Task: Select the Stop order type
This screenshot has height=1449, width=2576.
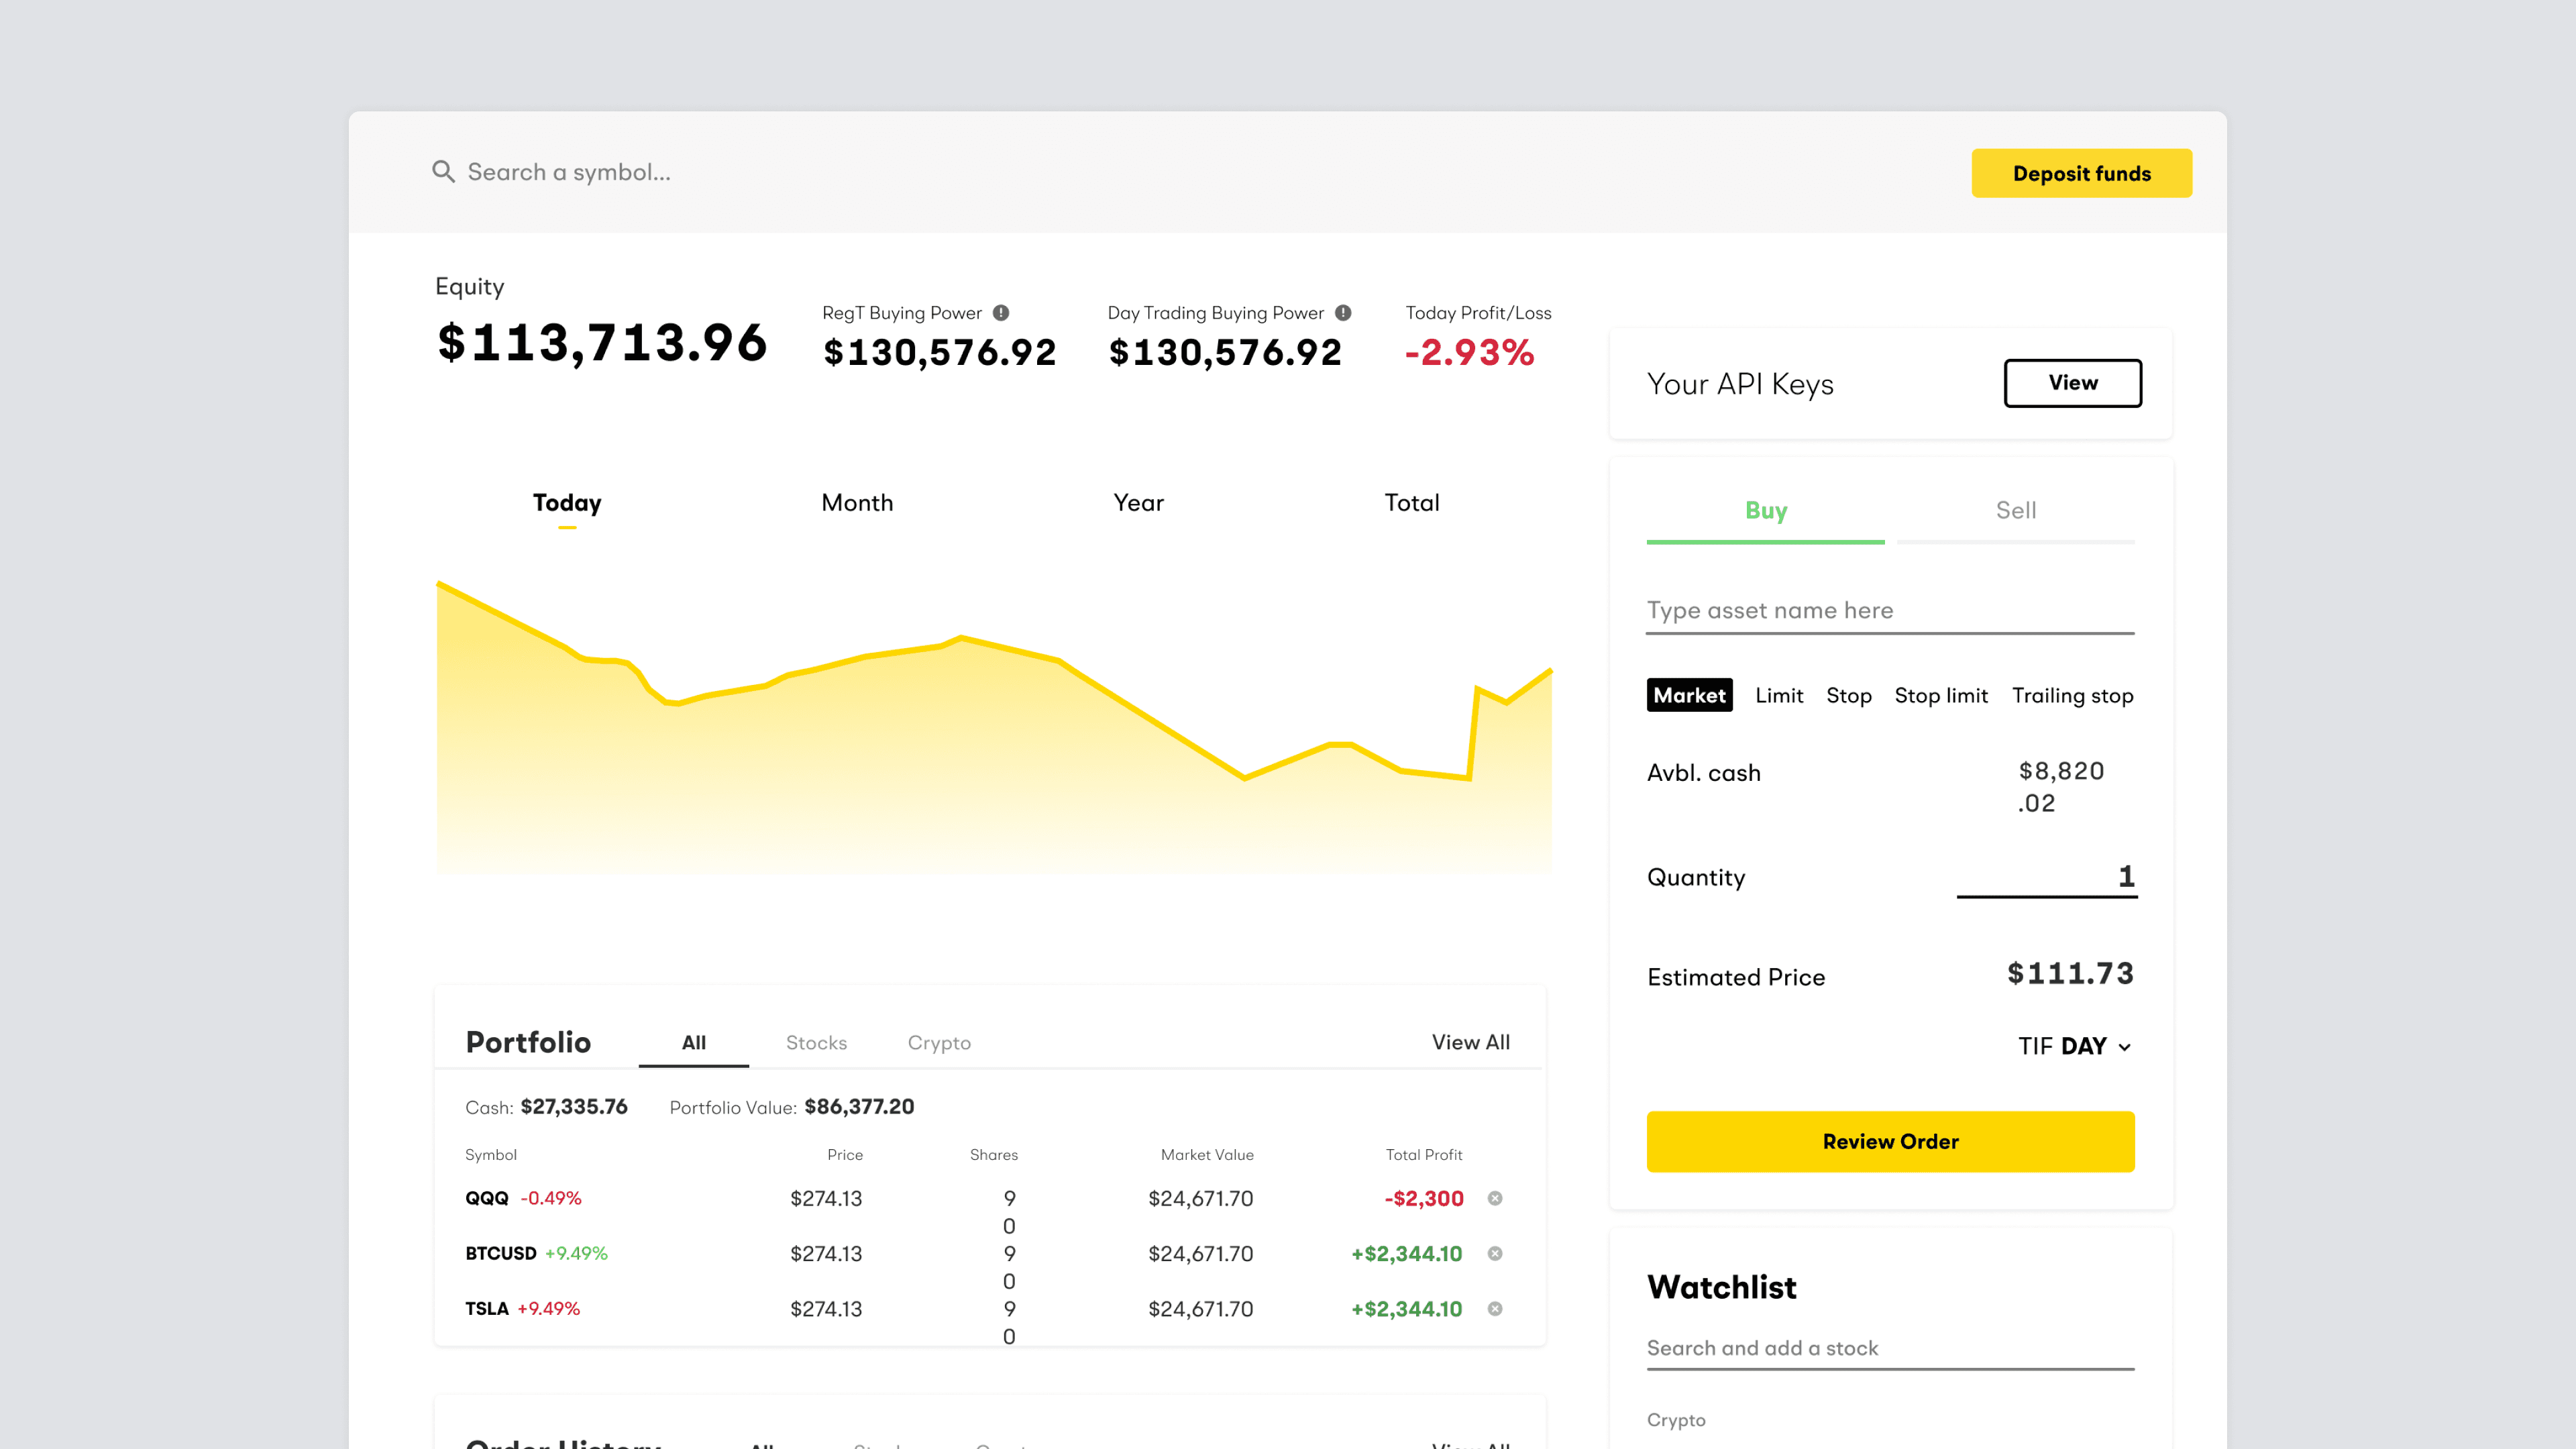Action: click(1848, 696)
